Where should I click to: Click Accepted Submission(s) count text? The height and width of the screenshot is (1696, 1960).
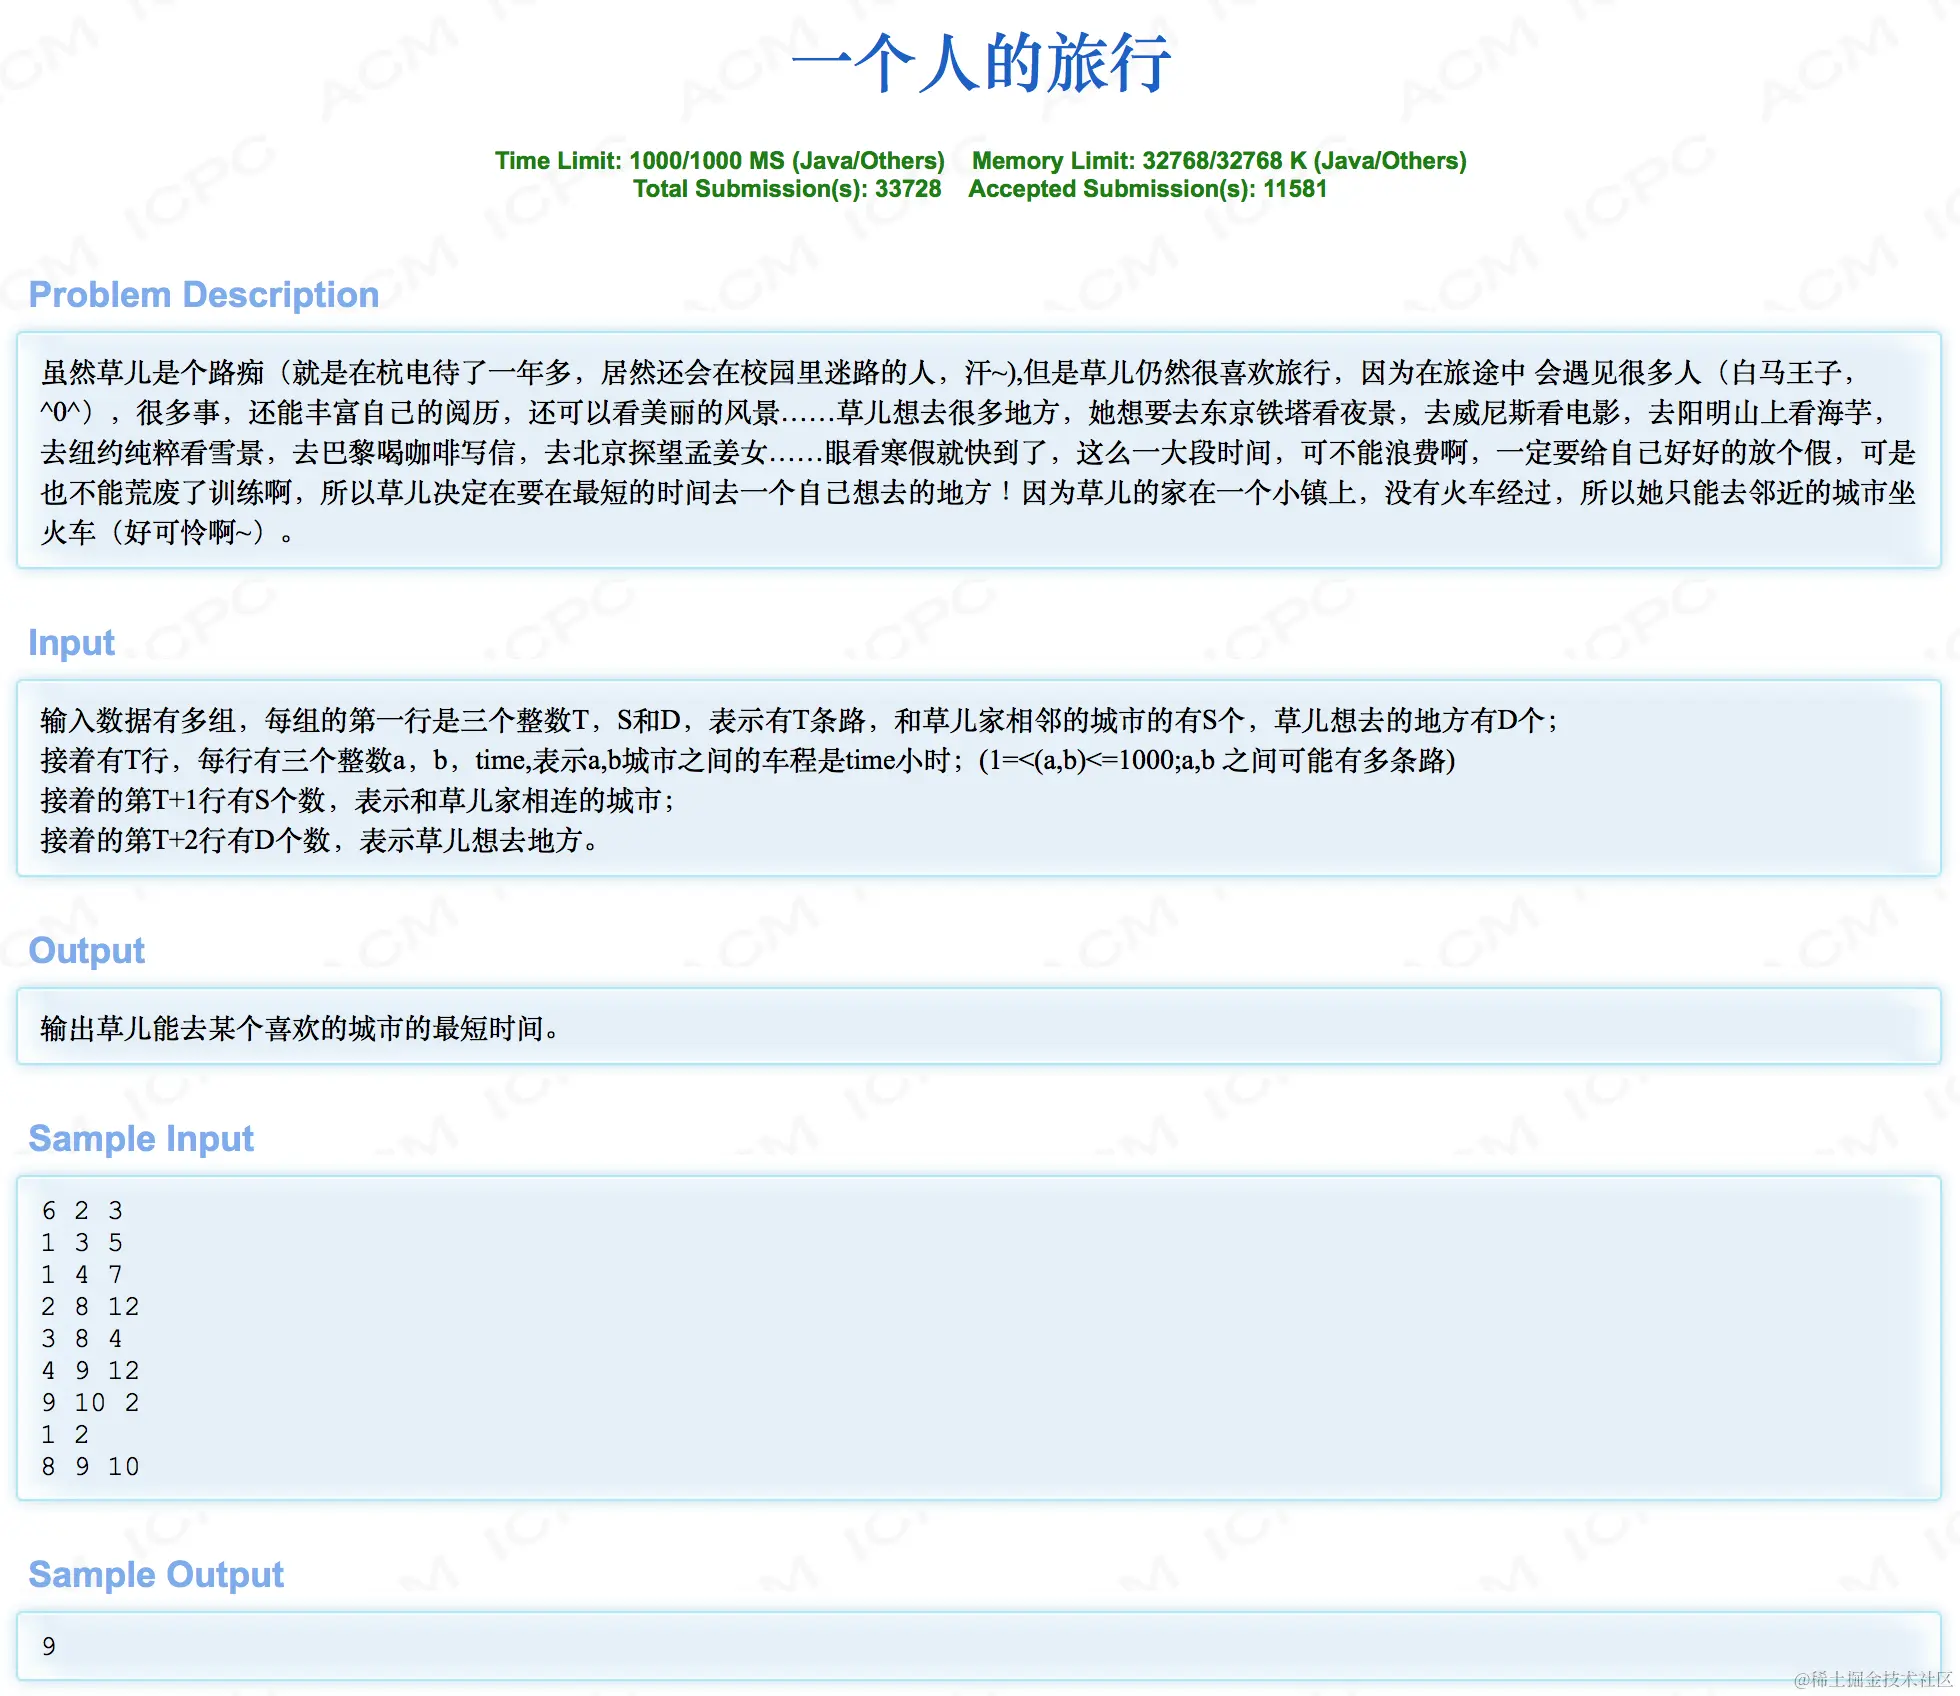tap(1147, 189)
